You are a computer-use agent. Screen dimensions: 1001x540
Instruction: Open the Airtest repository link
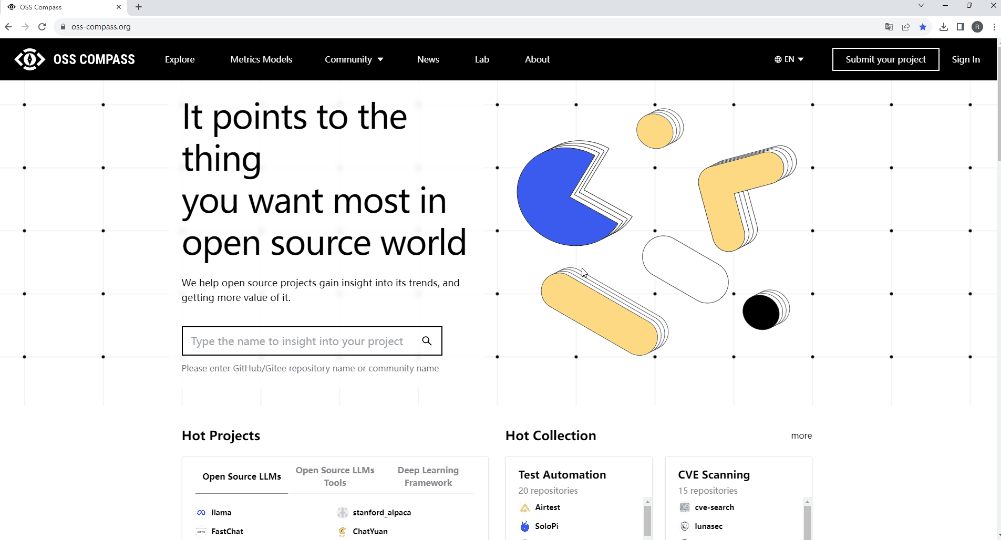pos(547,507)
